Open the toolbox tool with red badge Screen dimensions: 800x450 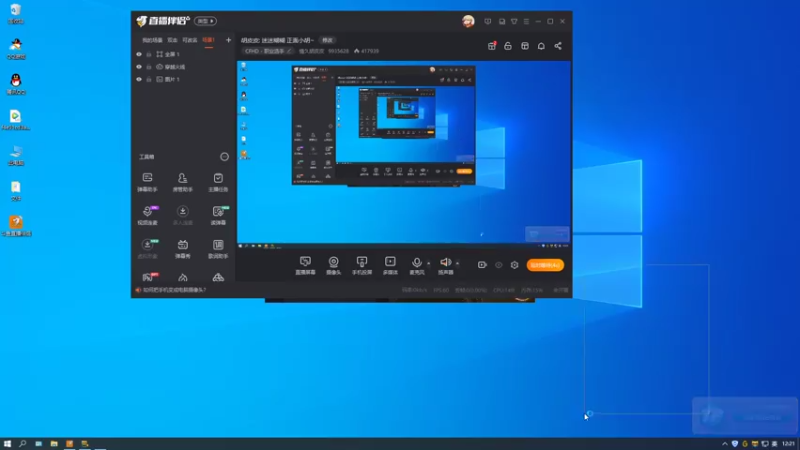(148, 277)
